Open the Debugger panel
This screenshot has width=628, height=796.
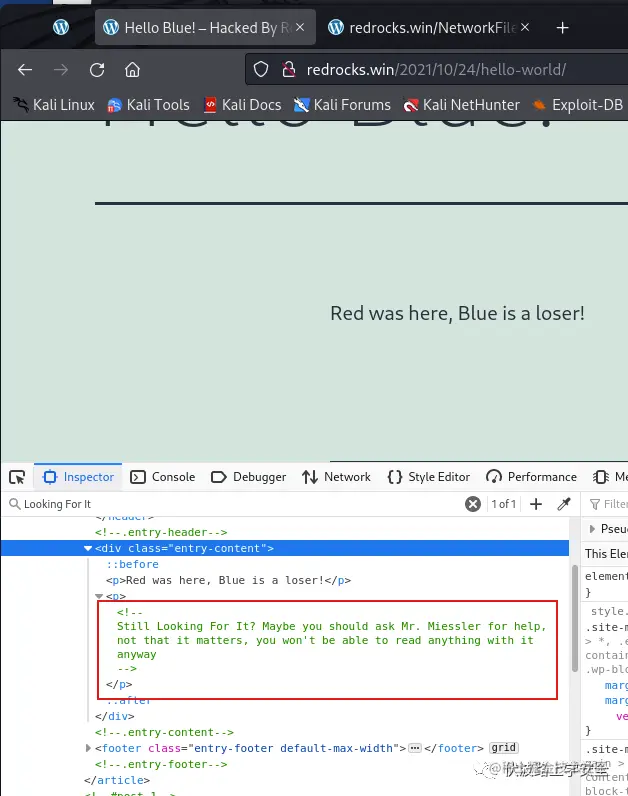click(248, 477)
